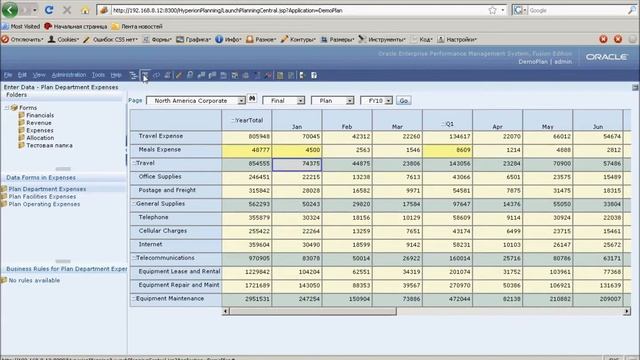Viewport: 640px width, 360px height.
Task: Open the browser history dropdown arrow
Action: pos(35,10)
